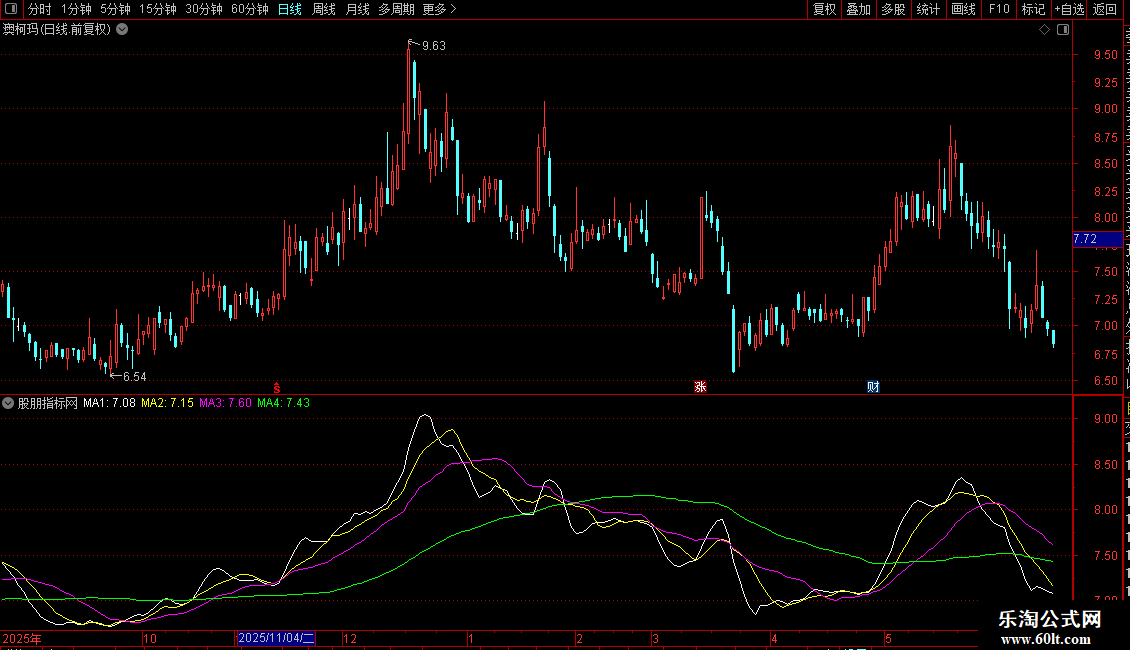Click the 2025/11/04 date label
This screenshot has width=1130, height=650.
point(276,638)
